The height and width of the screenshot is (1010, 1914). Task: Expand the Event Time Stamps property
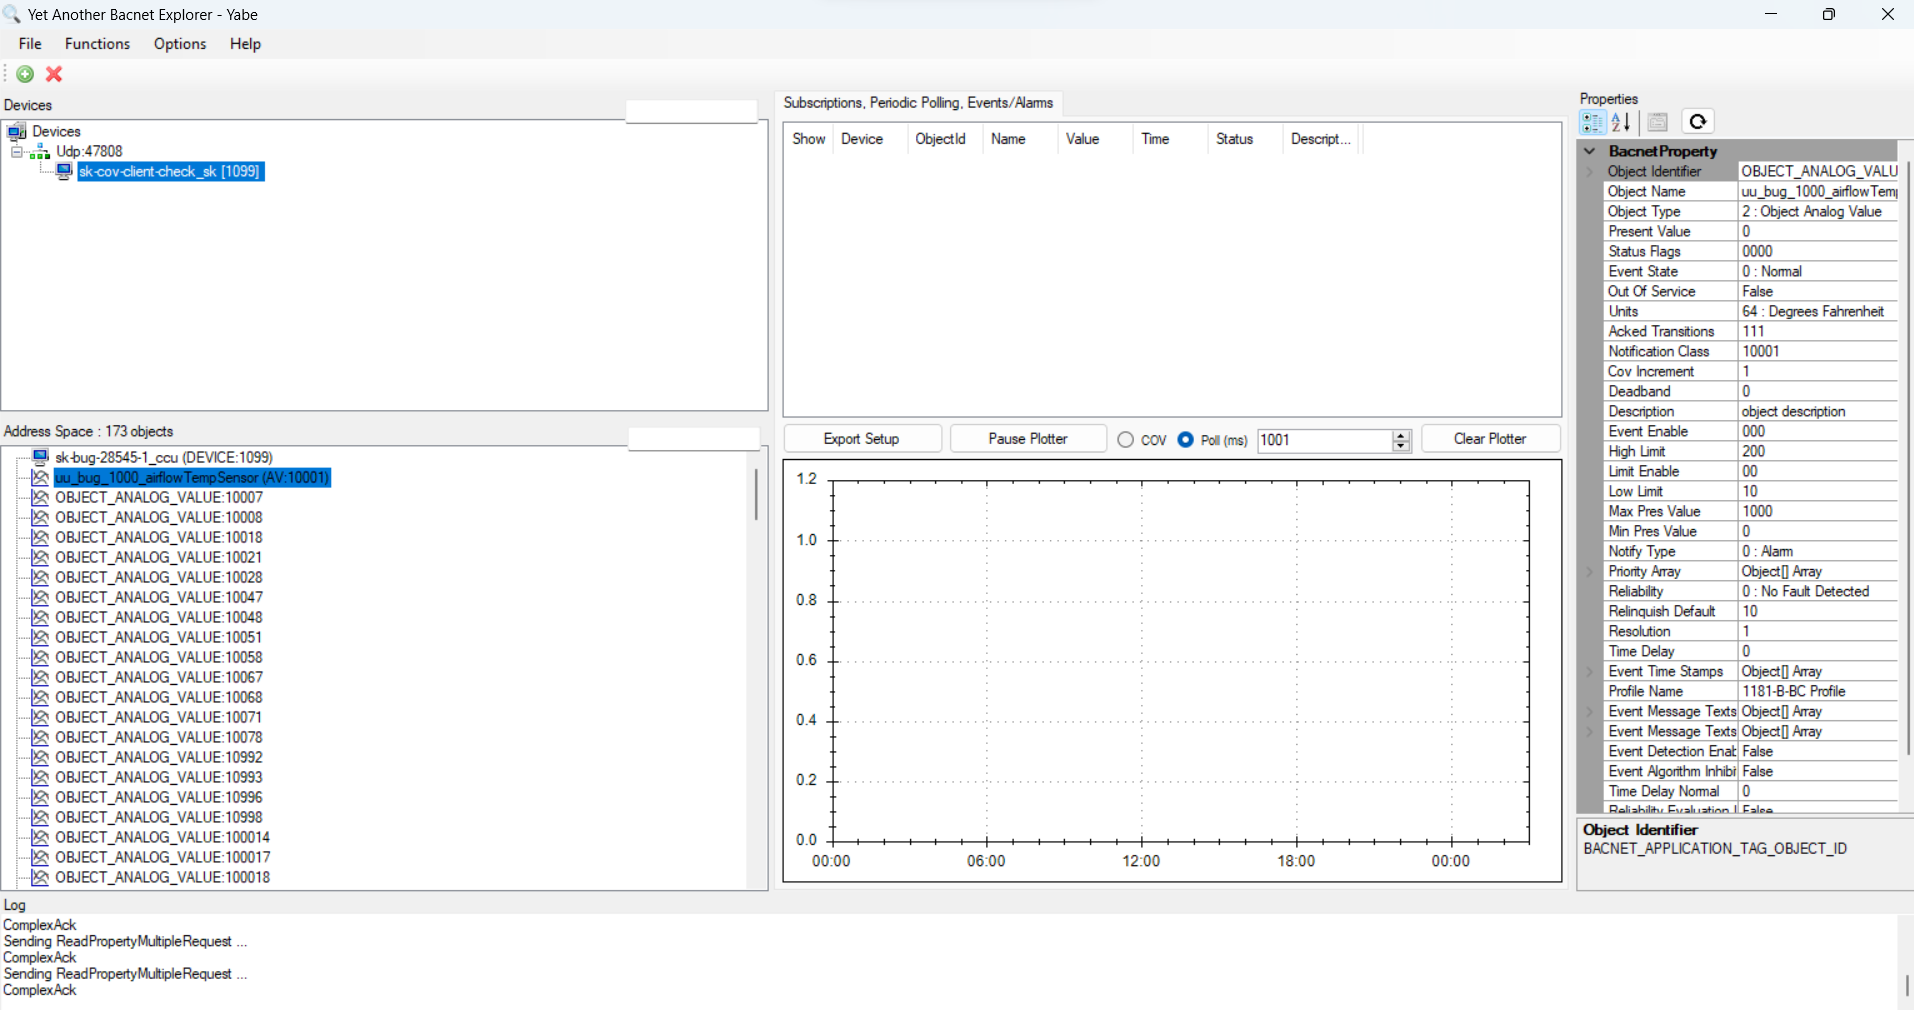(1590, 672)
